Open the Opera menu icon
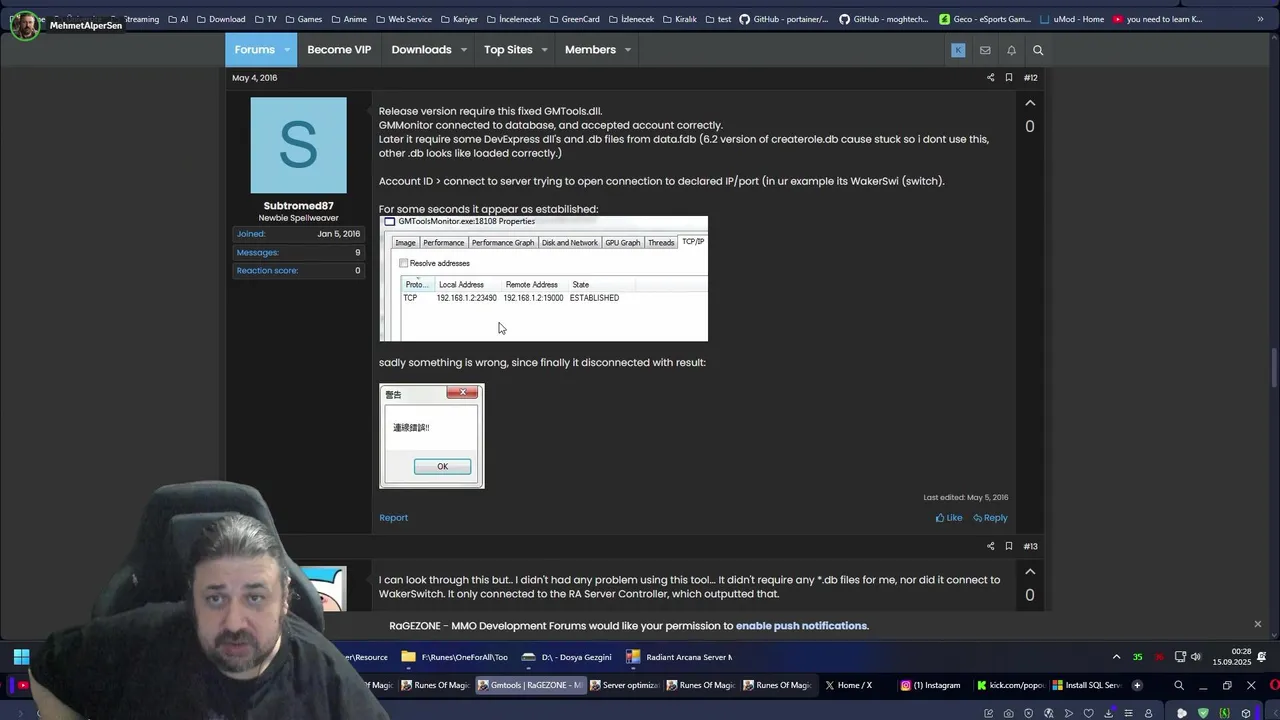The height and width of the screenshot is (720, 1280). coord(1276,685)
